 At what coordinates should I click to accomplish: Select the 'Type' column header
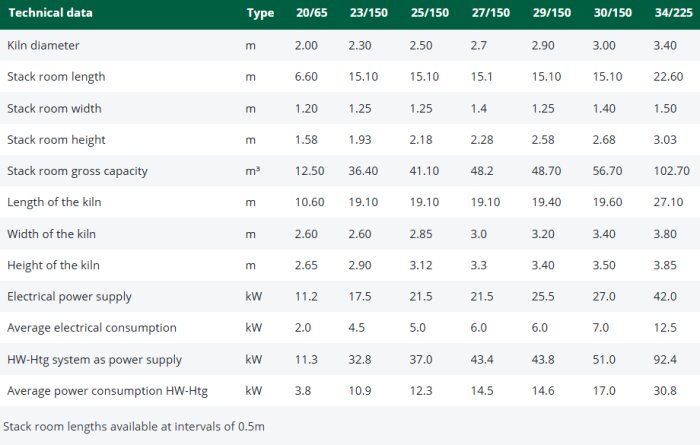coord(260,13)
